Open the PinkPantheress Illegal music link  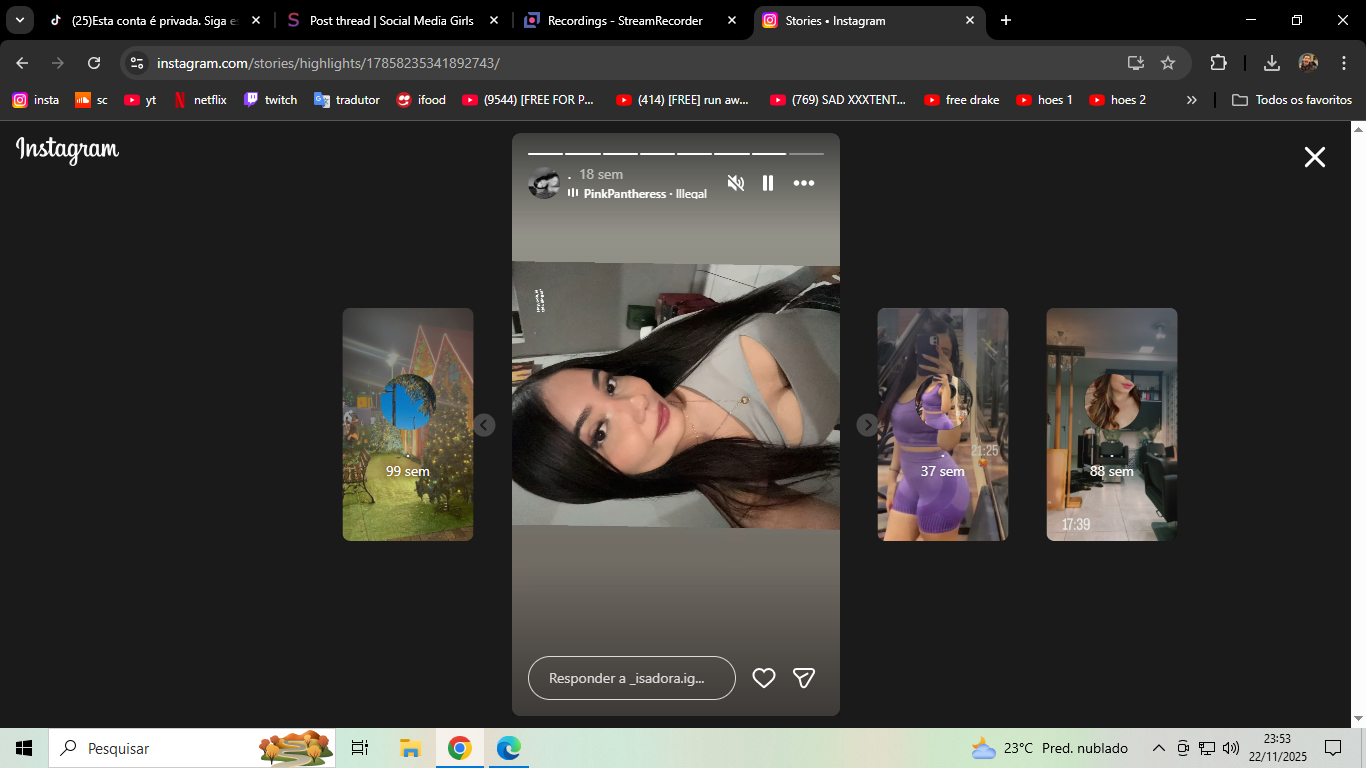(644, 194)
